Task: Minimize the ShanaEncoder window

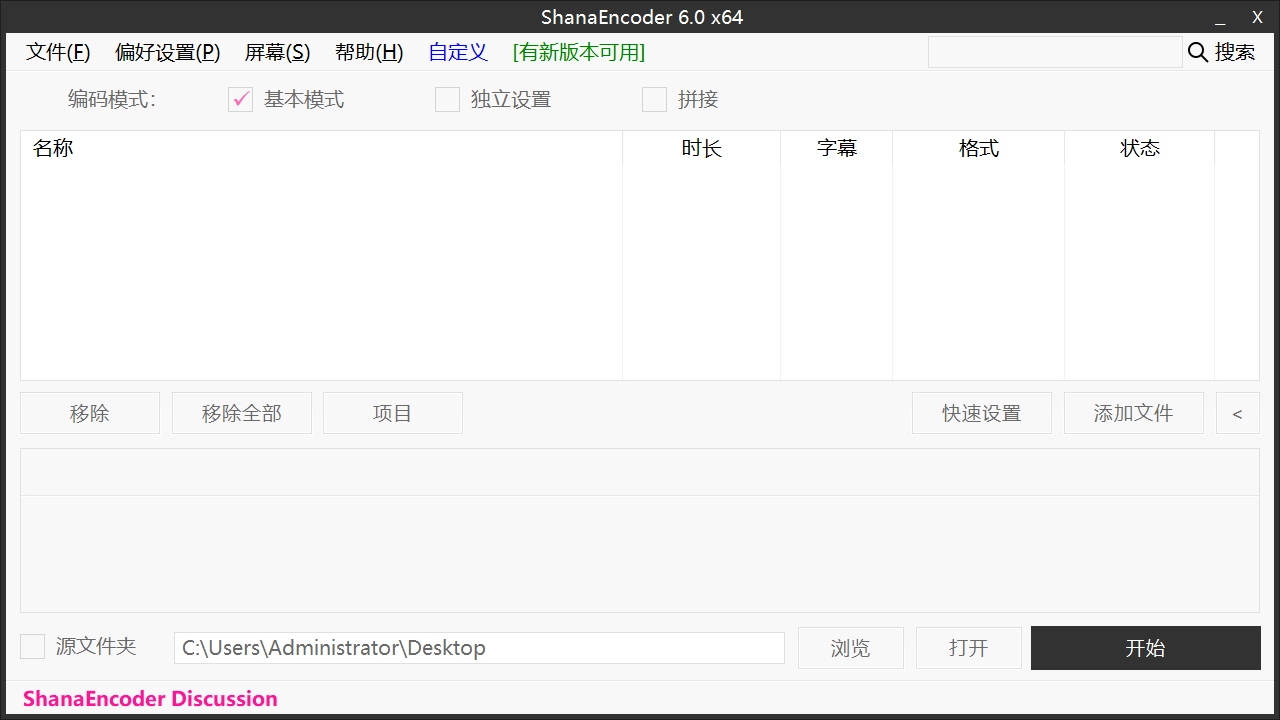Action: (x=1220, y=18)
